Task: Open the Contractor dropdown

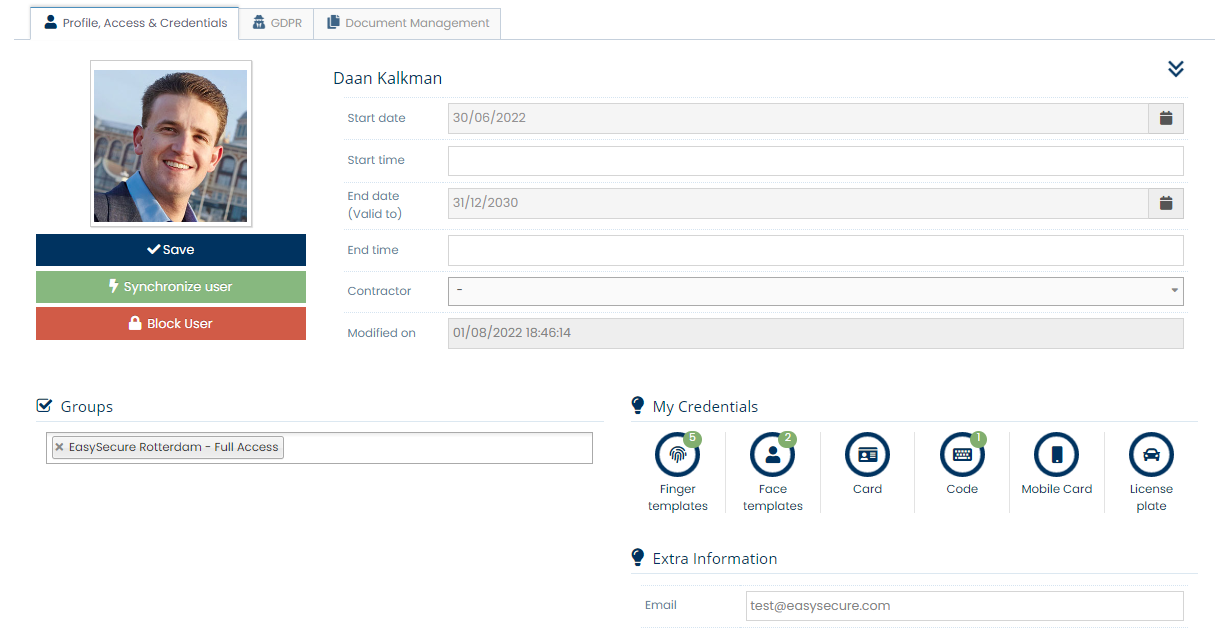Action: click(x=816, y=291)
